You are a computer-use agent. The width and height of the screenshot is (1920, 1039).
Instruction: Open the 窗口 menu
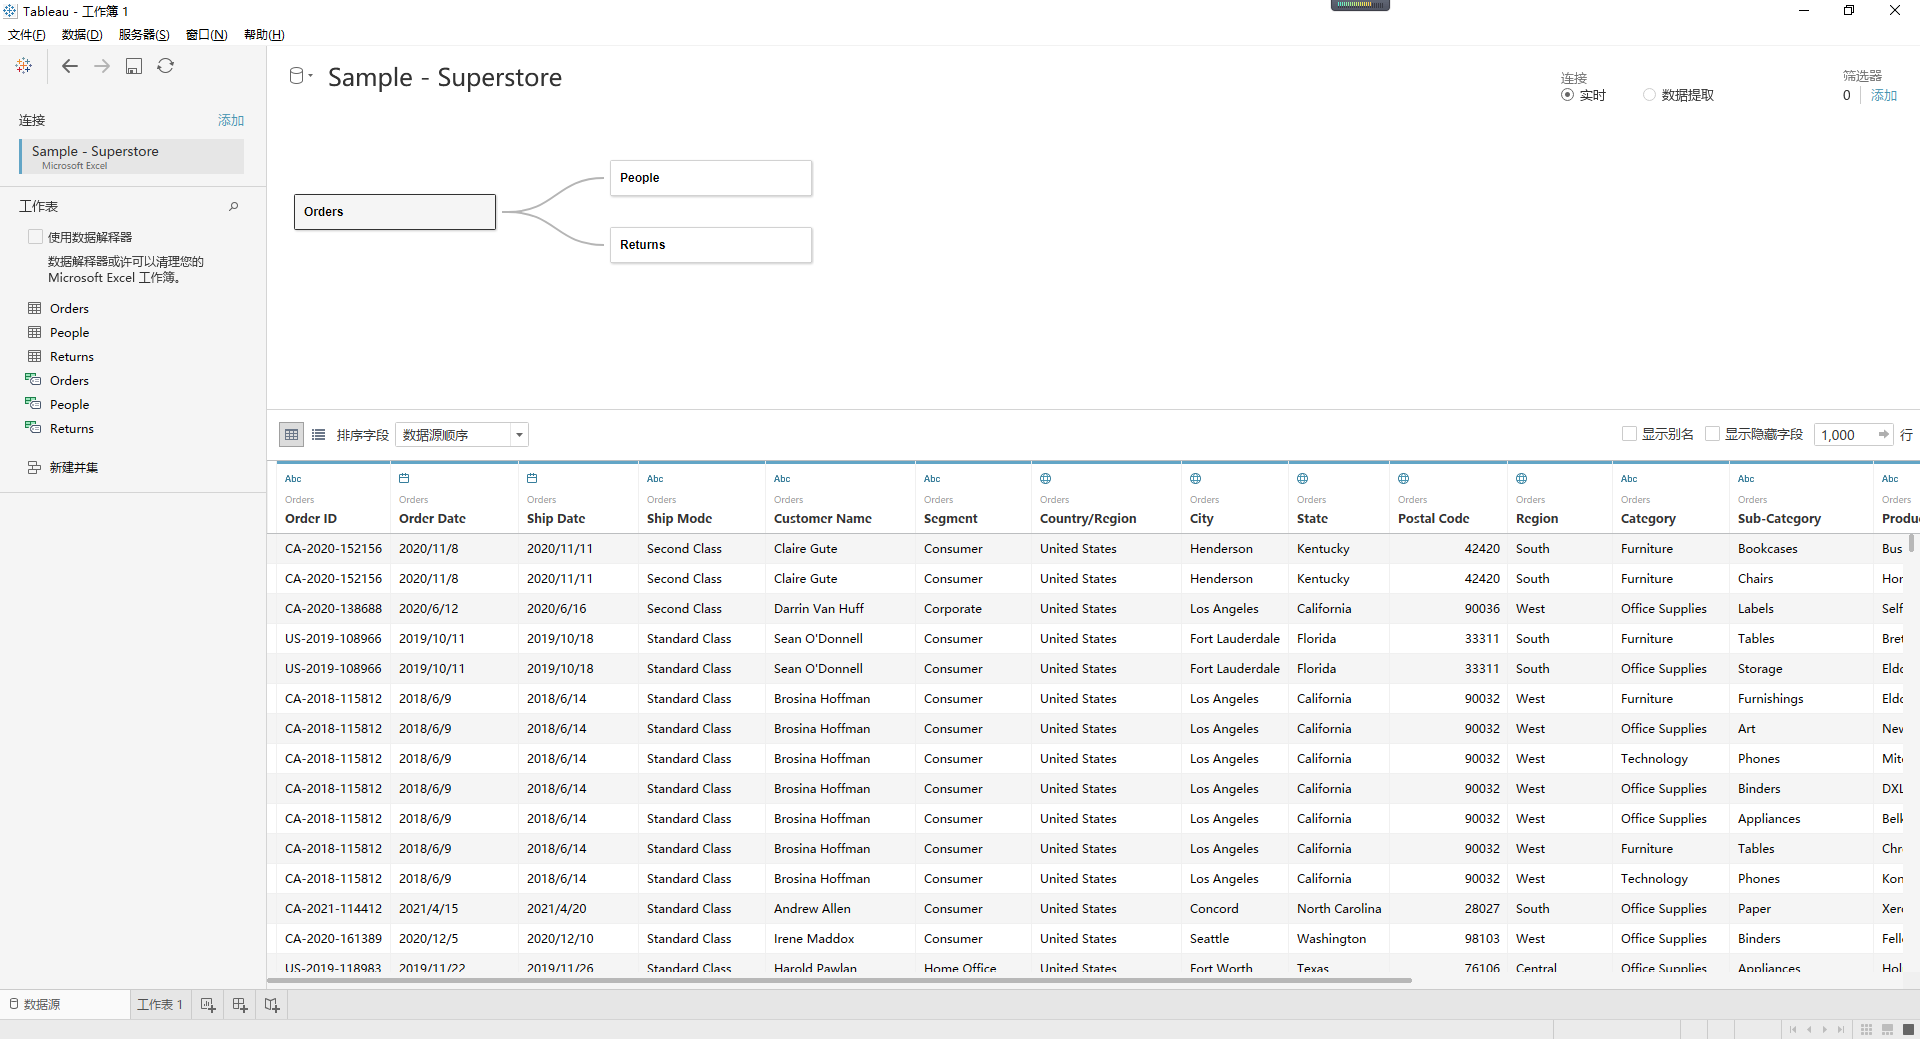(207, 35)
